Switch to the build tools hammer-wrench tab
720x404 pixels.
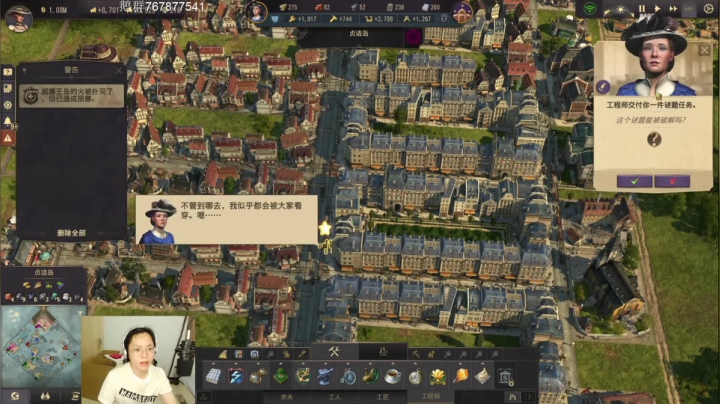click(x=334, y=352)
